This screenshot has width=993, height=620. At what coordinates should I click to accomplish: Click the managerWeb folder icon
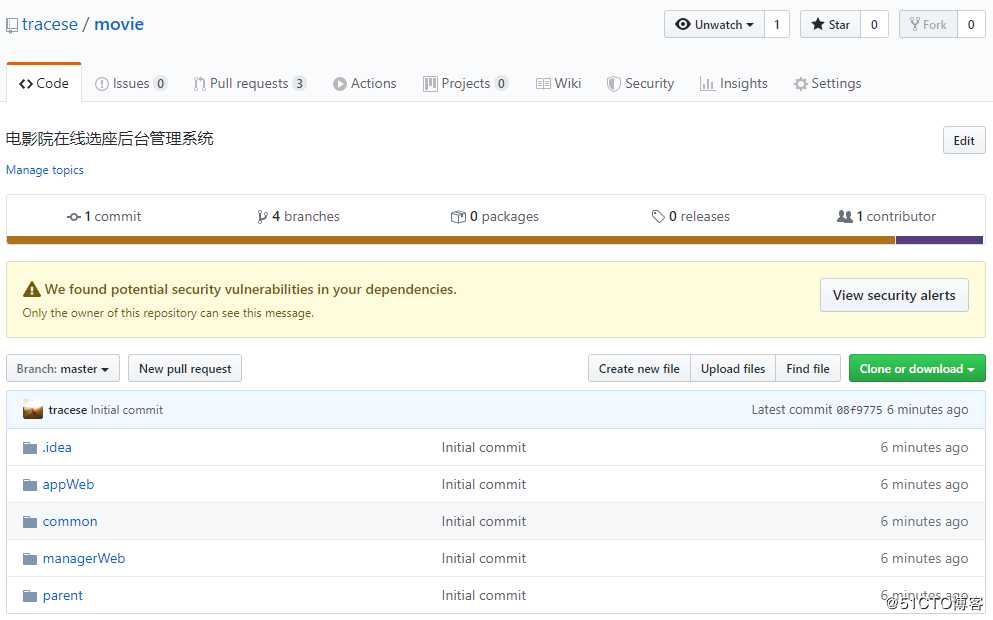coord(30,559)
